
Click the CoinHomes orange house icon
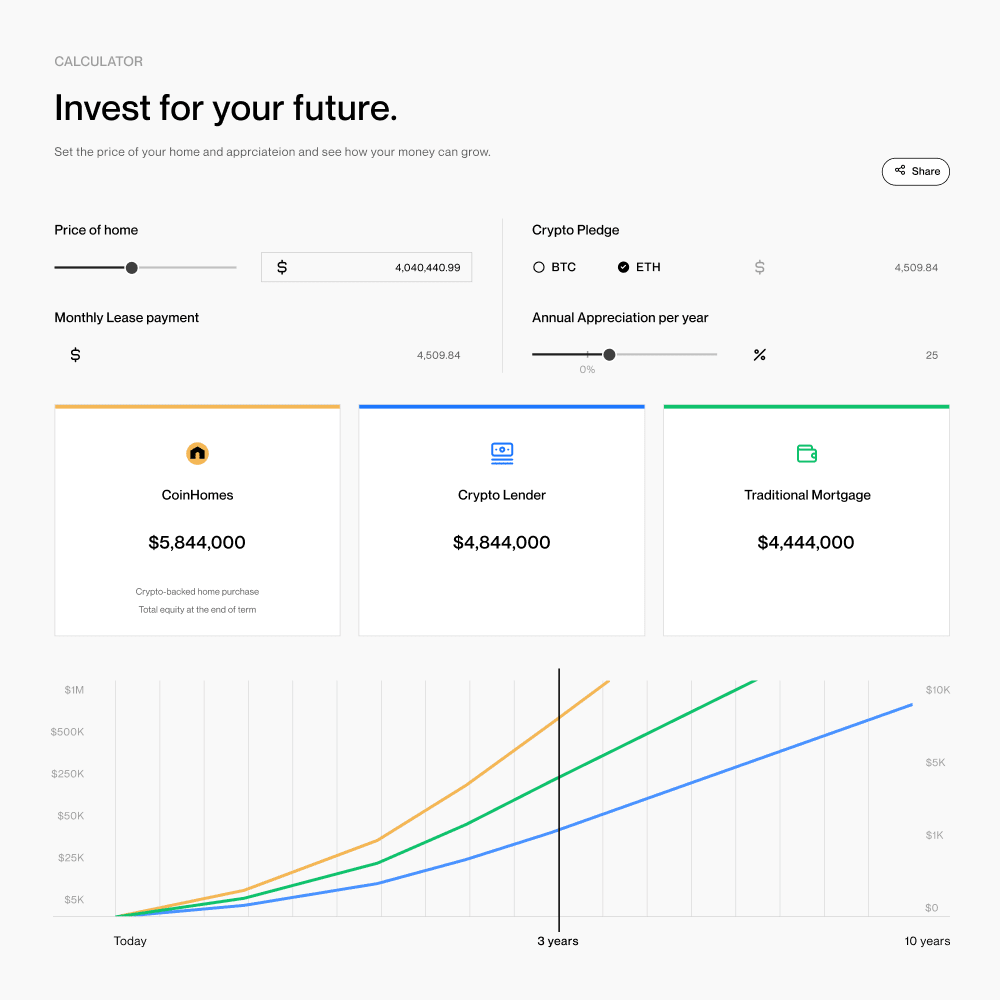[x=197, y=453]
